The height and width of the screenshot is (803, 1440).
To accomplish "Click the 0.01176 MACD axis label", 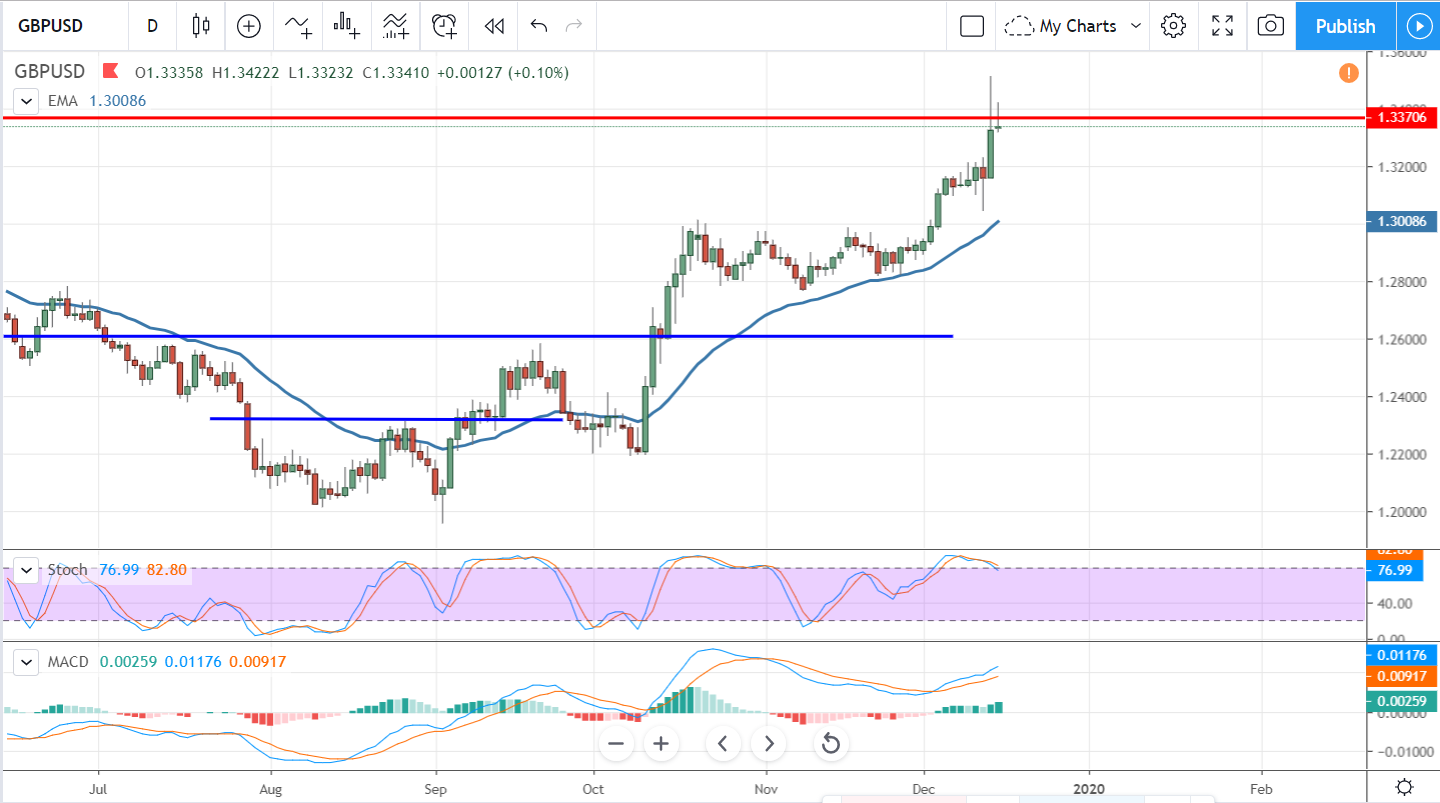I will [1401, 656].
